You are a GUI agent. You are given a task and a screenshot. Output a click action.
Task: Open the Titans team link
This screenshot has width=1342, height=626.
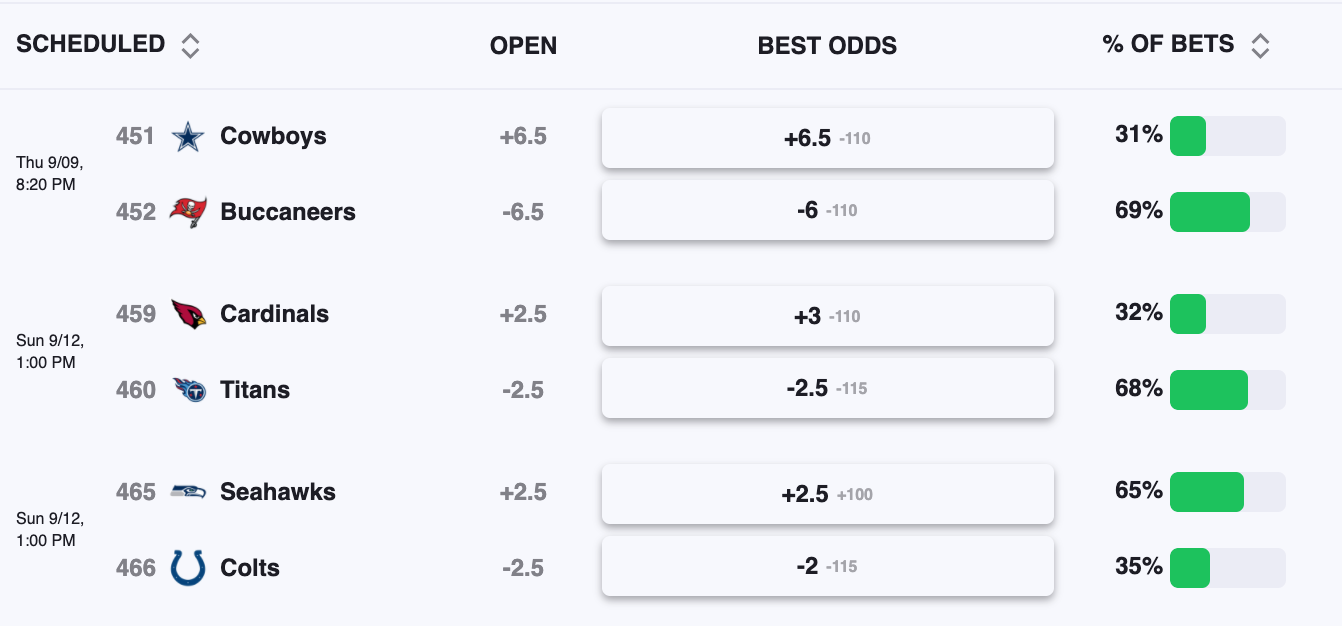click(255, 390)
